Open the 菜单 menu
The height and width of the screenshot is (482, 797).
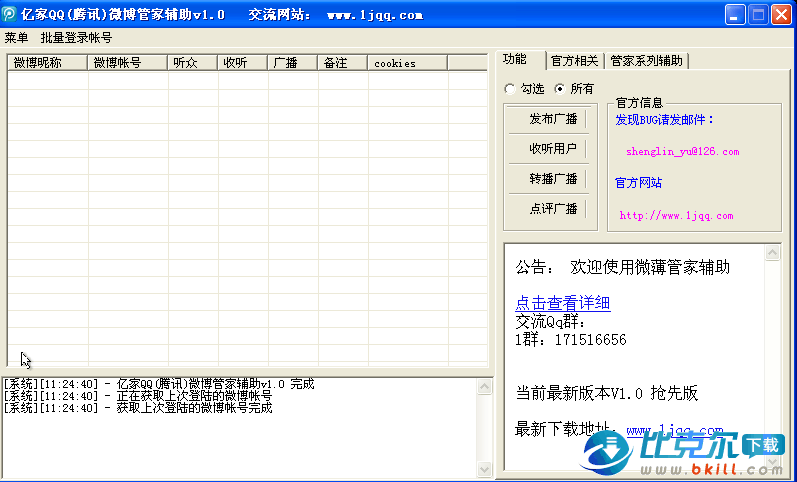point(17,38)
